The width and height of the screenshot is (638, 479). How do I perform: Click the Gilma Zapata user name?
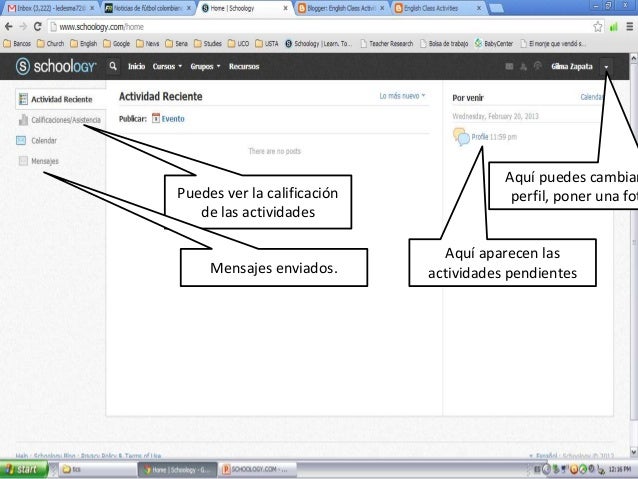click(572, 66)
